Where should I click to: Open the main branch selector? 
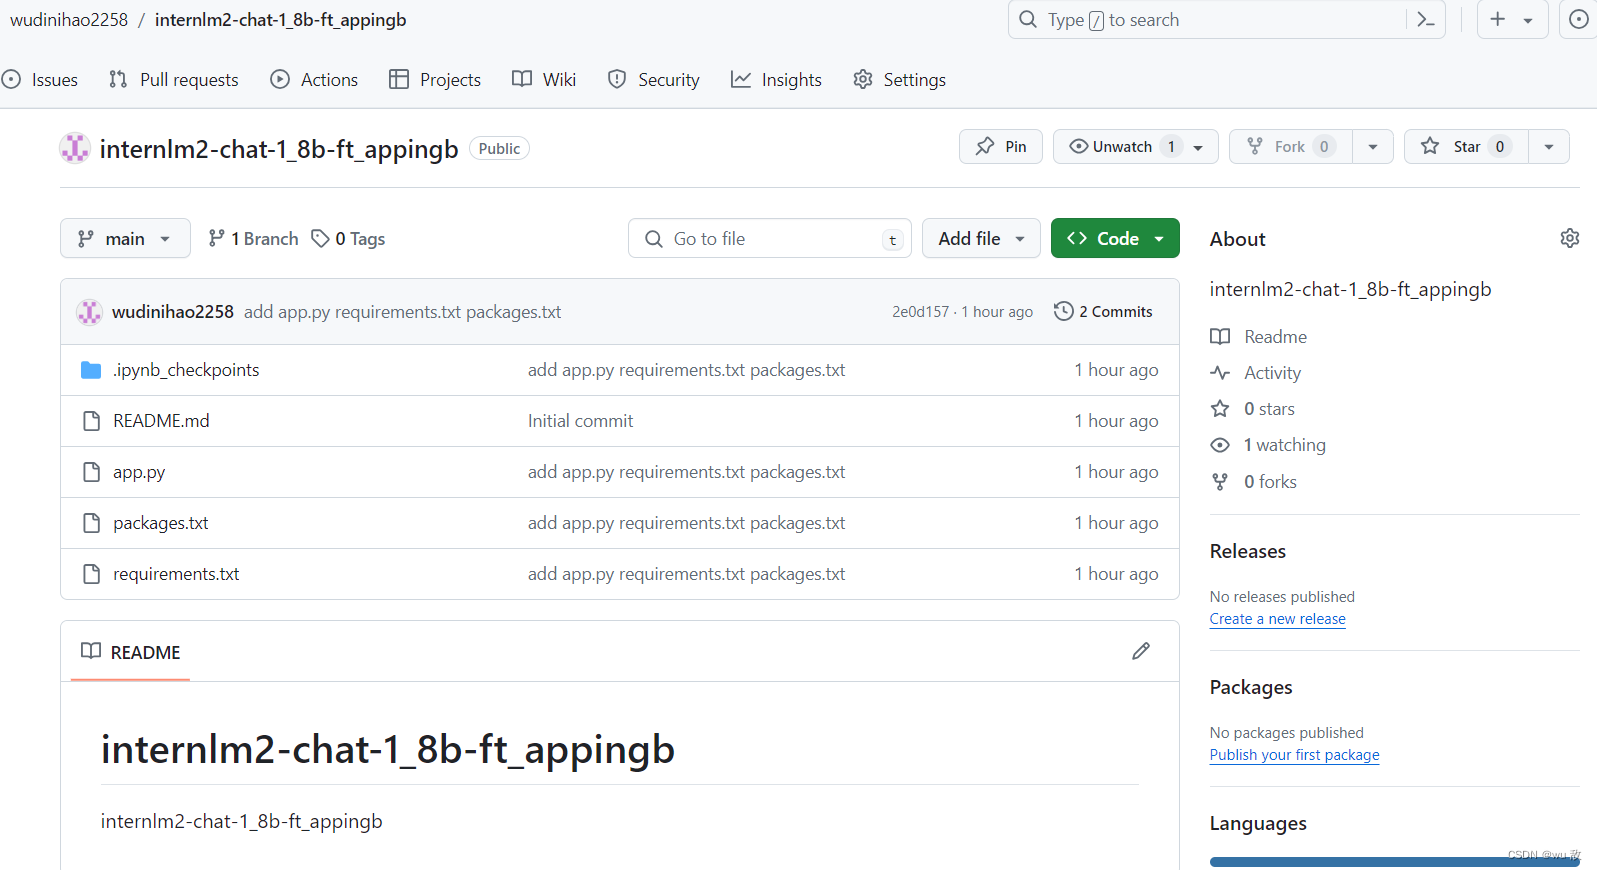(125, 238)
